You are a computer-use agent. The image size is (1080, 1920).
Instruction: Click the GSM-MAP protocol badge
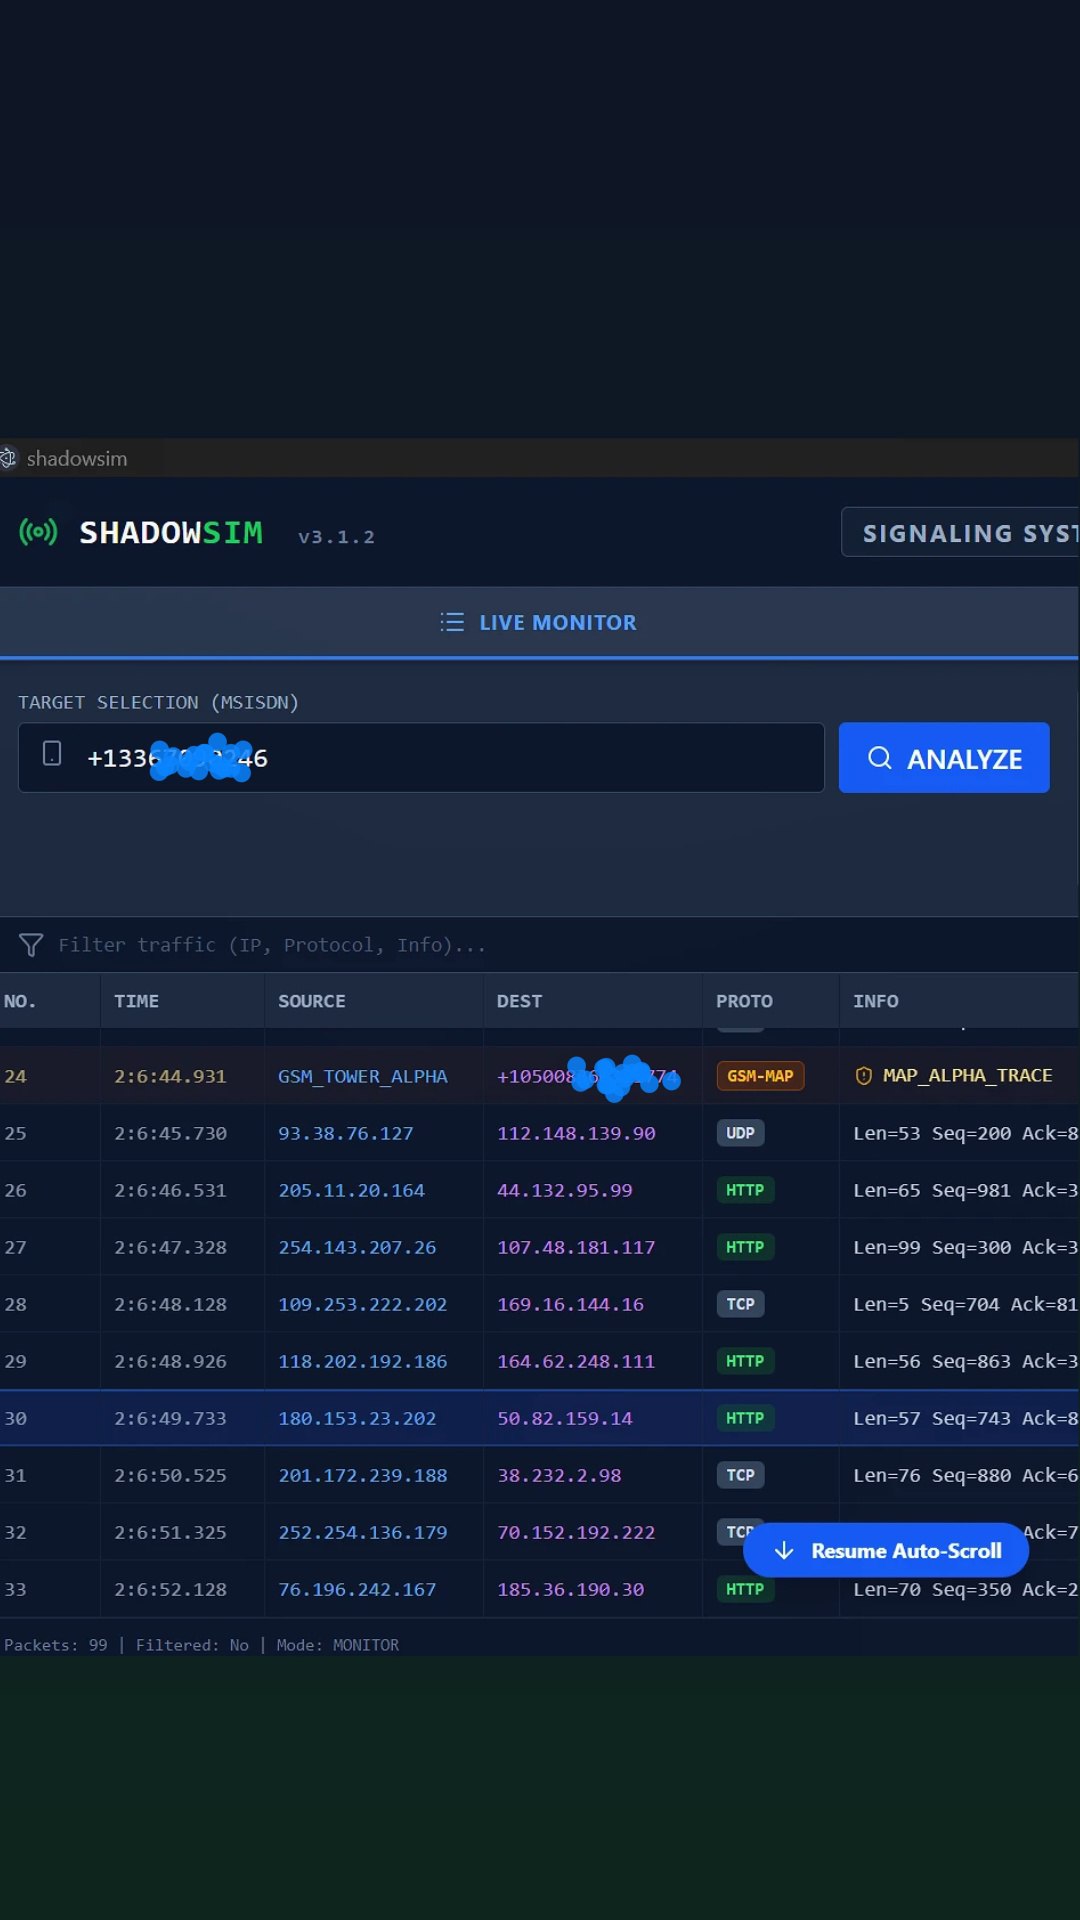pyautogui.click(x=760, y=1076)
